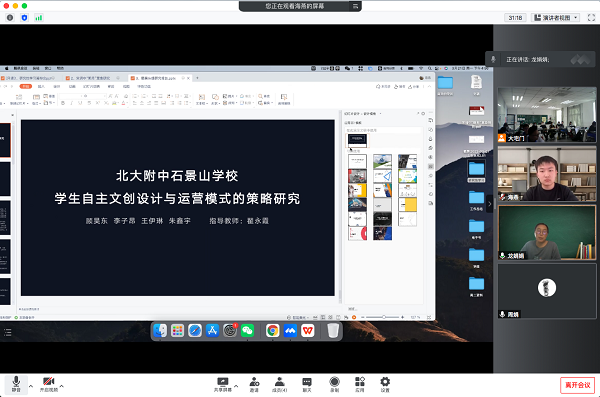600x397 pixels.
Task: Open the speaker view dropdown
Action: pyautogui.click(x=556, y=18)
